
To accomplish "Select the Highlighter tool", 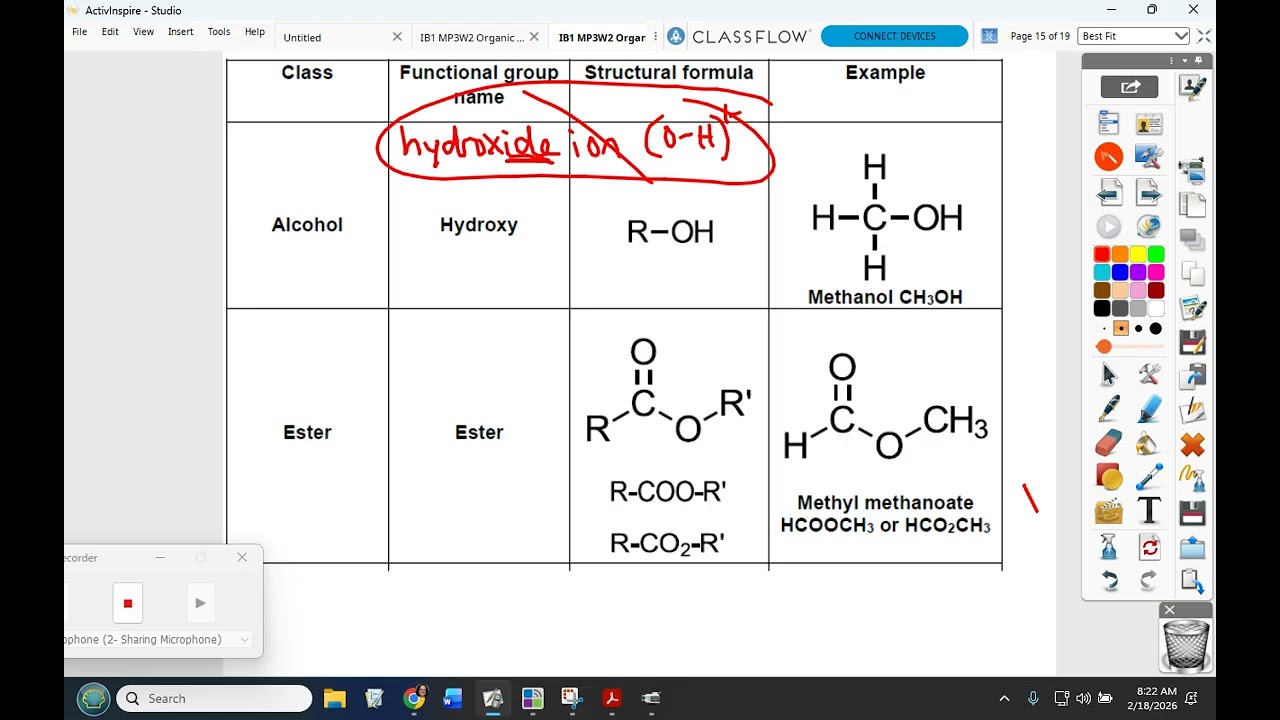I will pyautogui.click(x=1149, y=409).
